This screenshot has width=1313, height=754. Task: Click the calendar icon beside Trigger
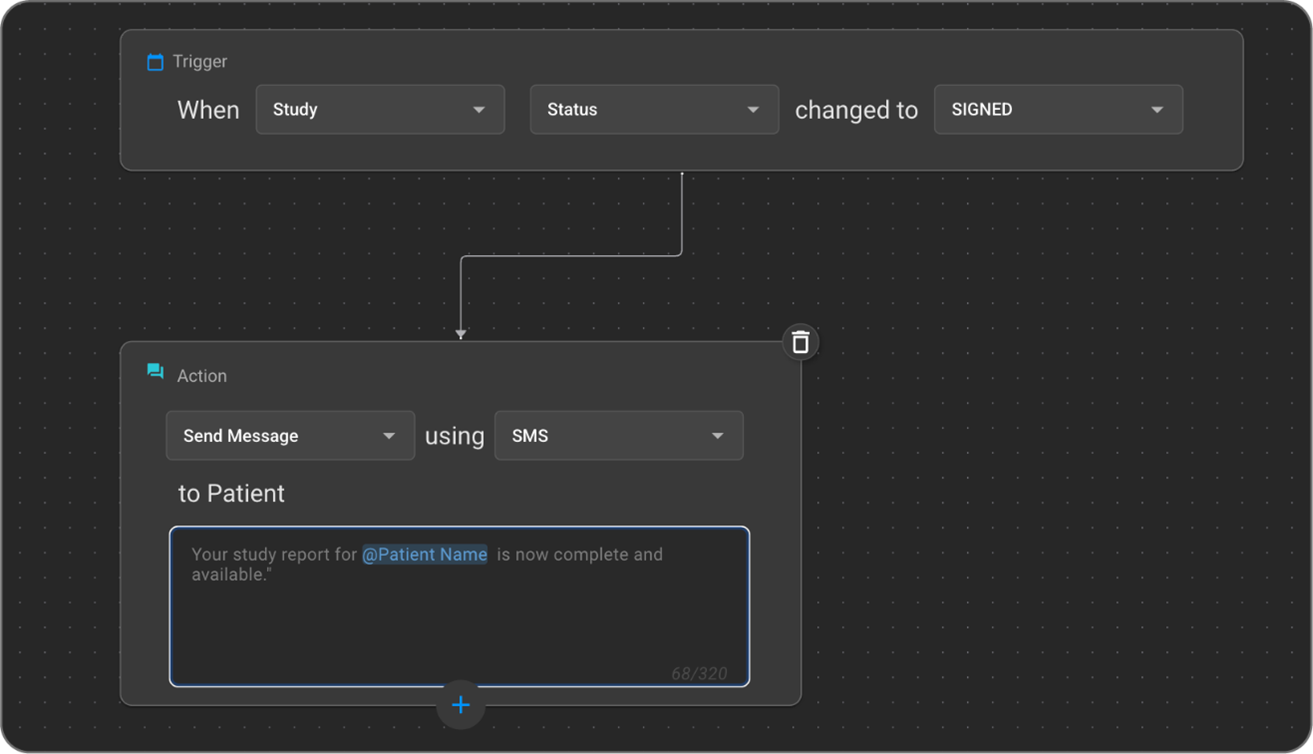click(155, 62)
